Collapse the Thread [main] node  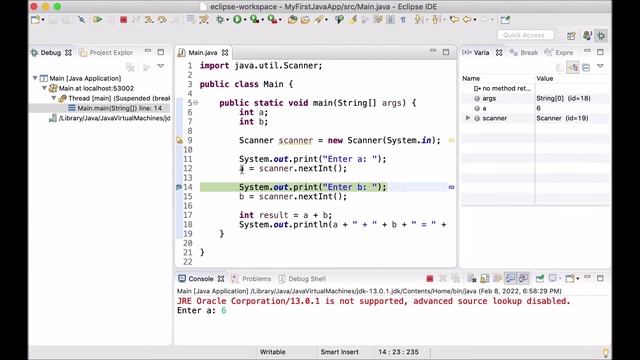tap(54, 98)
